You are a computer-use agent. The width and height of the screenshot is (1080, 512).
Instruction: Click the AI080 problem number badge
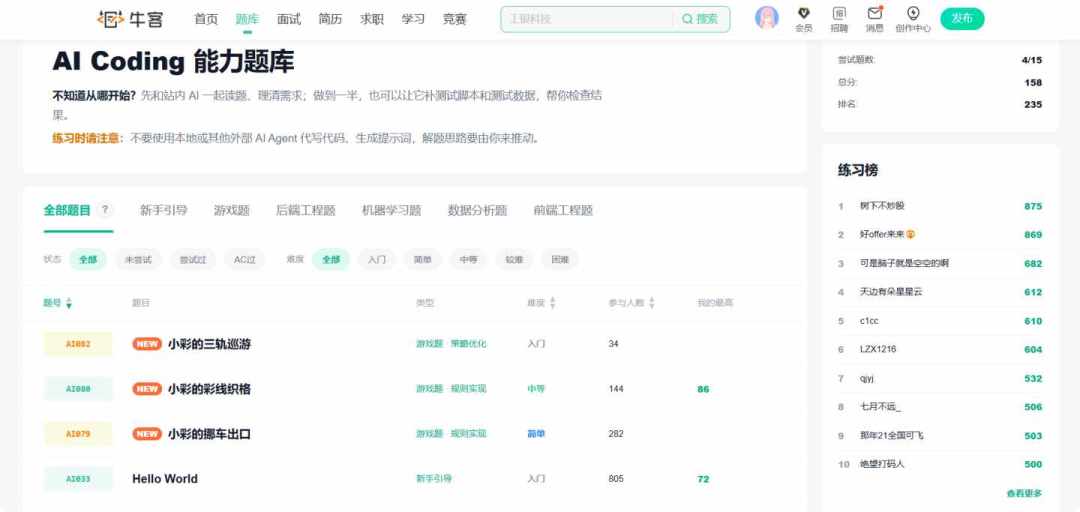point(78,389)
